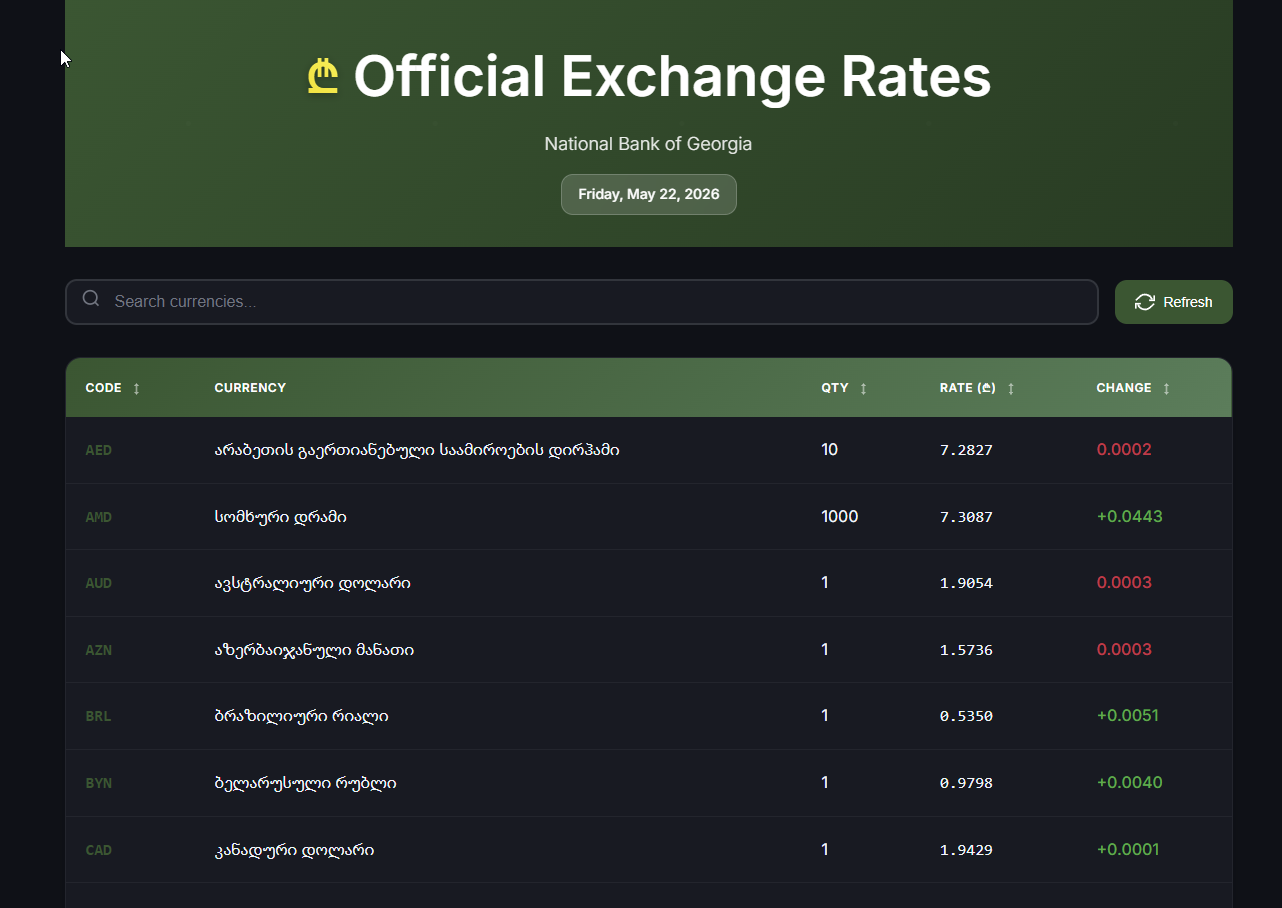Viewport: 1282px width, 908px height.
Task: Click the CURRENCY column header
Action: tap(250, 388)
